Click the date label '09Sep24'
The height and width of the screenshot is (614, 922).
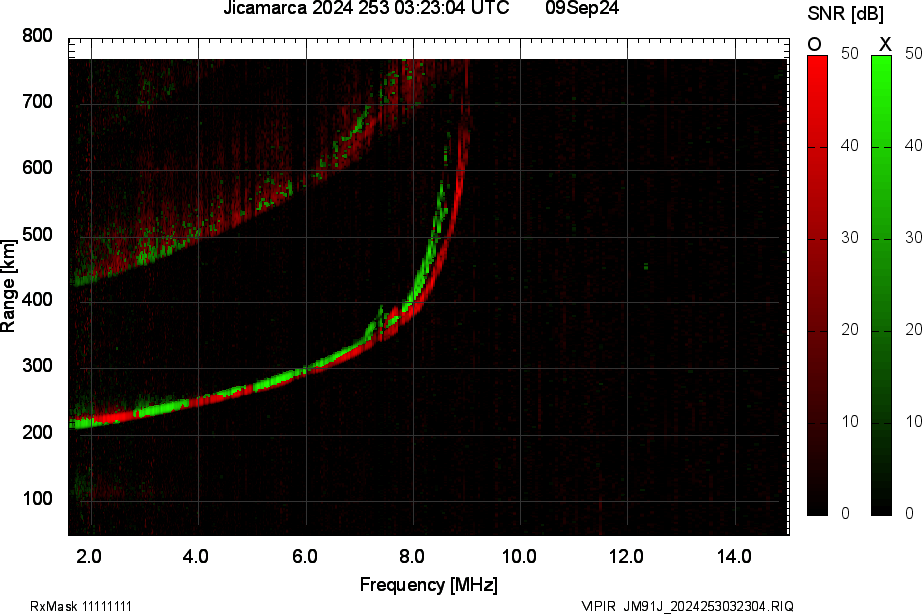582,8
